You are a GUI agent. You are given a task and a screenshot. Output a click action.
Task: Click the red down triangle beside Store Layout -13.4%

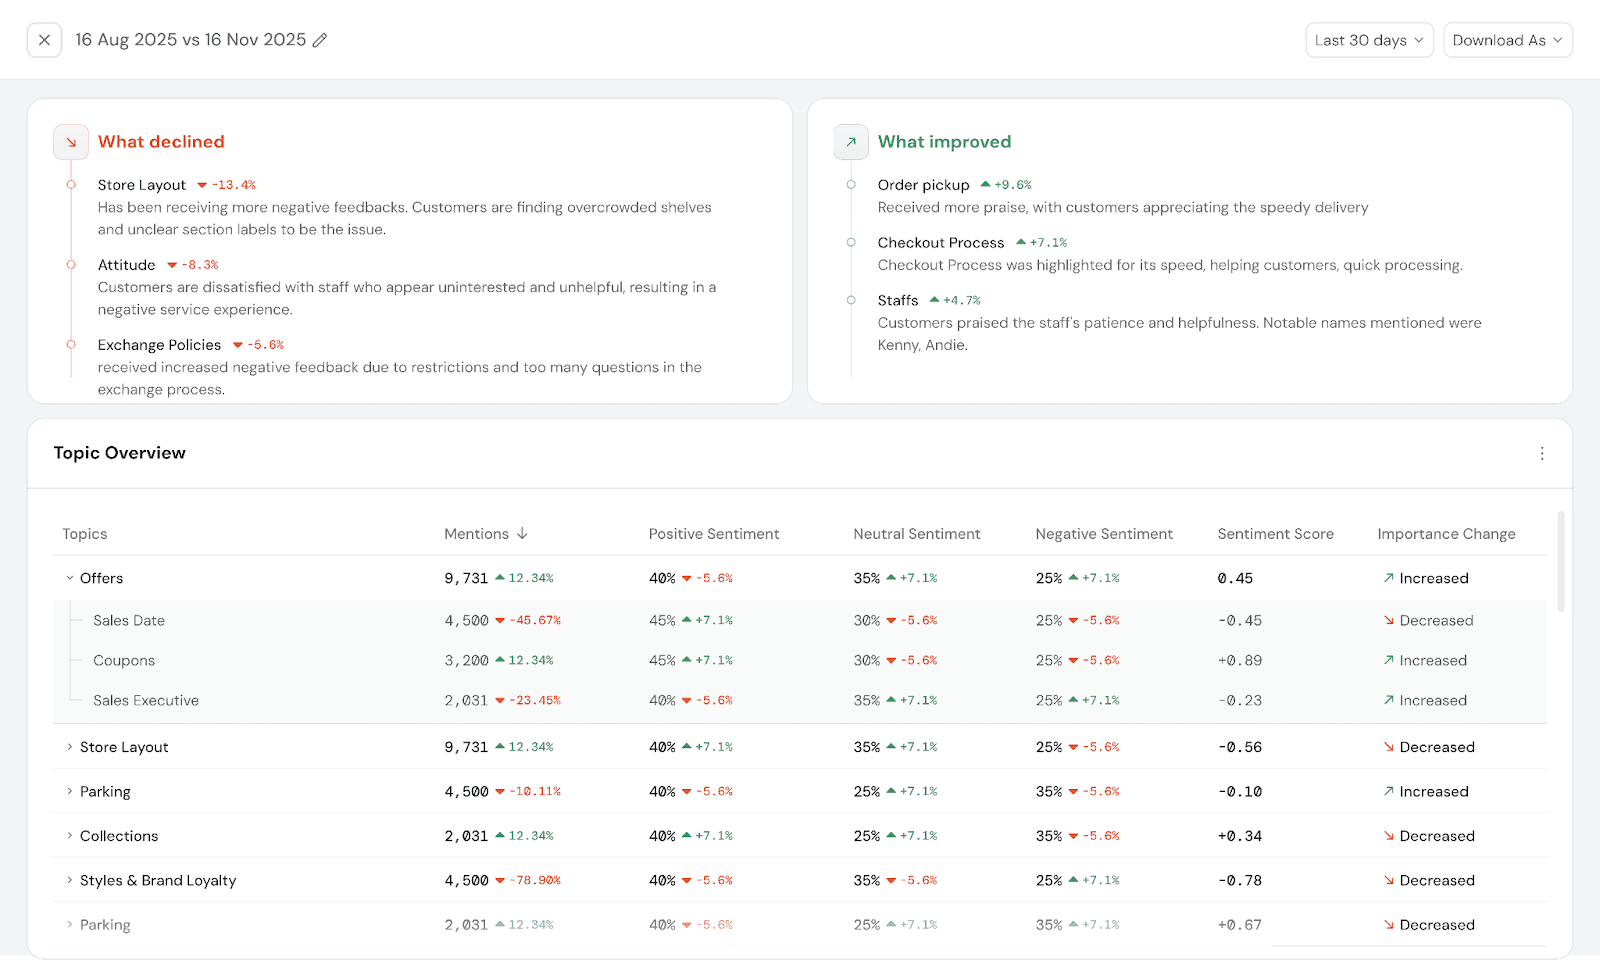(x=202, y=185)
